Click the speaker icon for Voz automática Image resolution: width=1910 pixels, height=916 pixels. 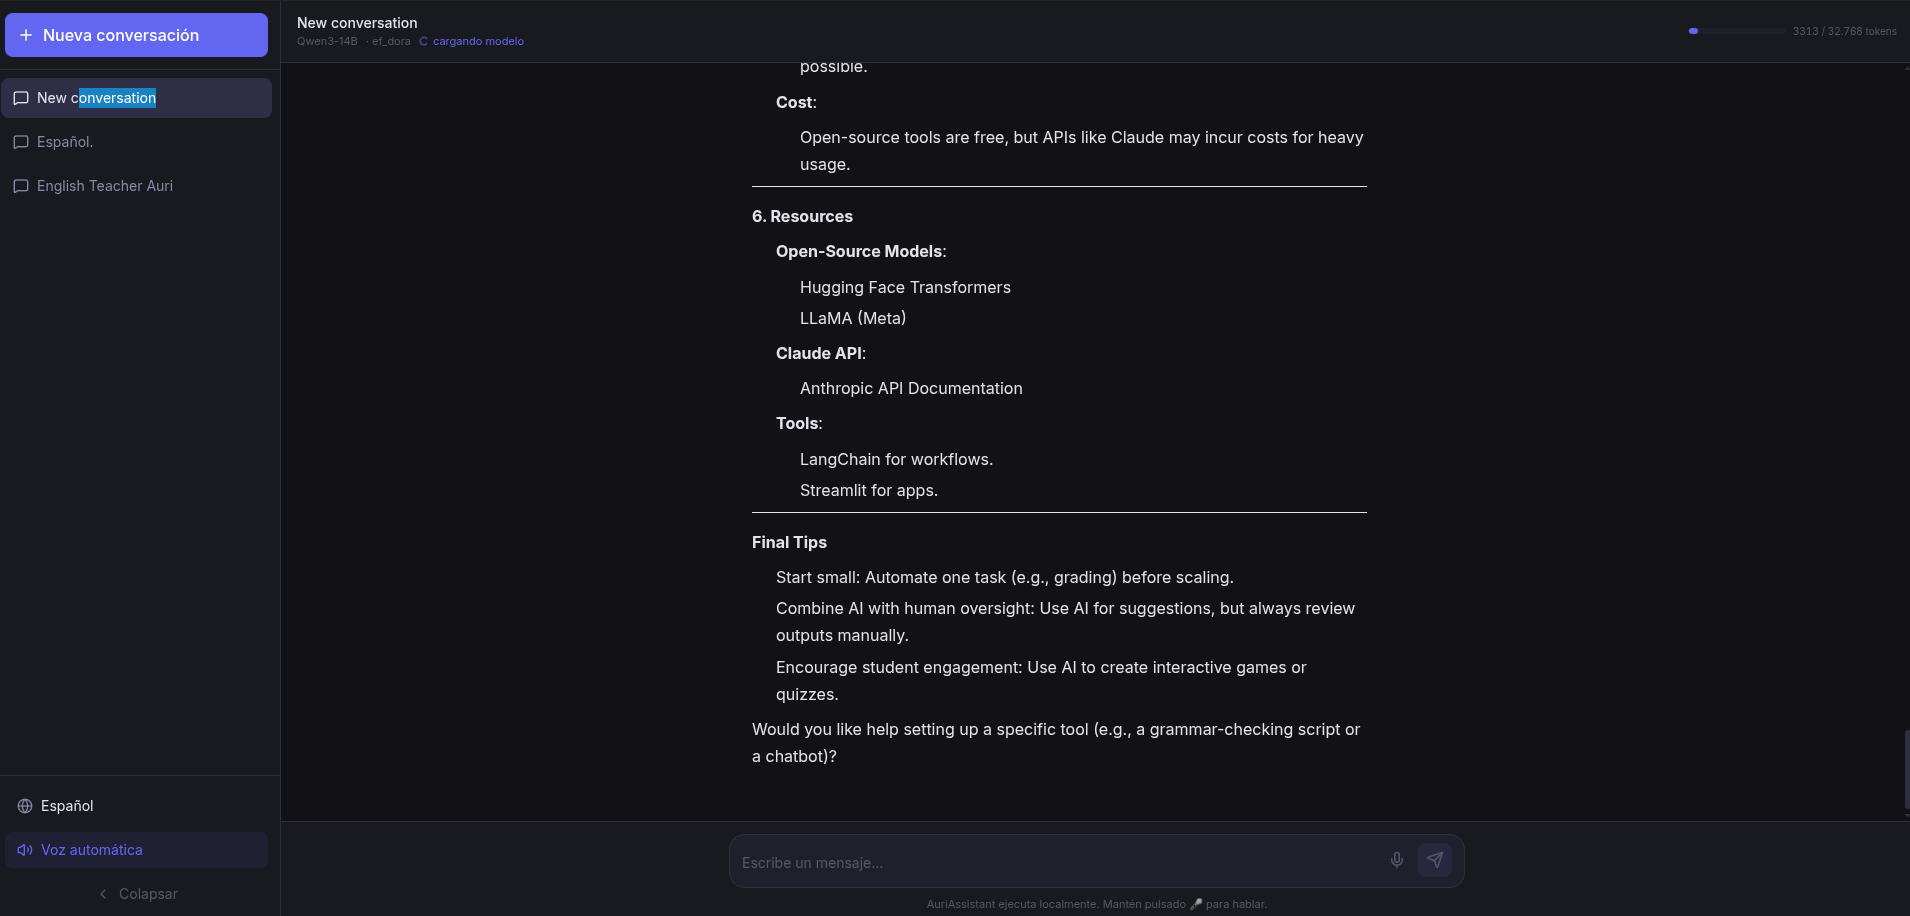25,850
